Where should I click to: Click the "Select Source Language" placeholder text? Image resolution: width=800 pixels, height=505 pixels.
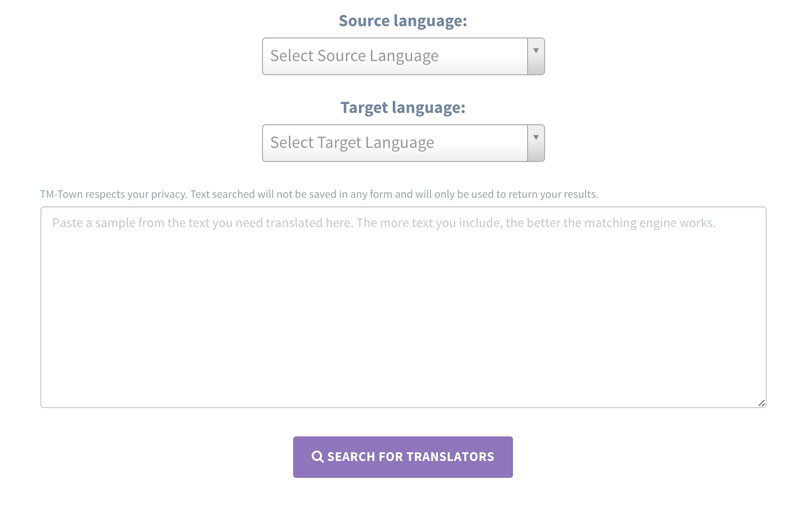pyautogui.click(x=354, y=56)
